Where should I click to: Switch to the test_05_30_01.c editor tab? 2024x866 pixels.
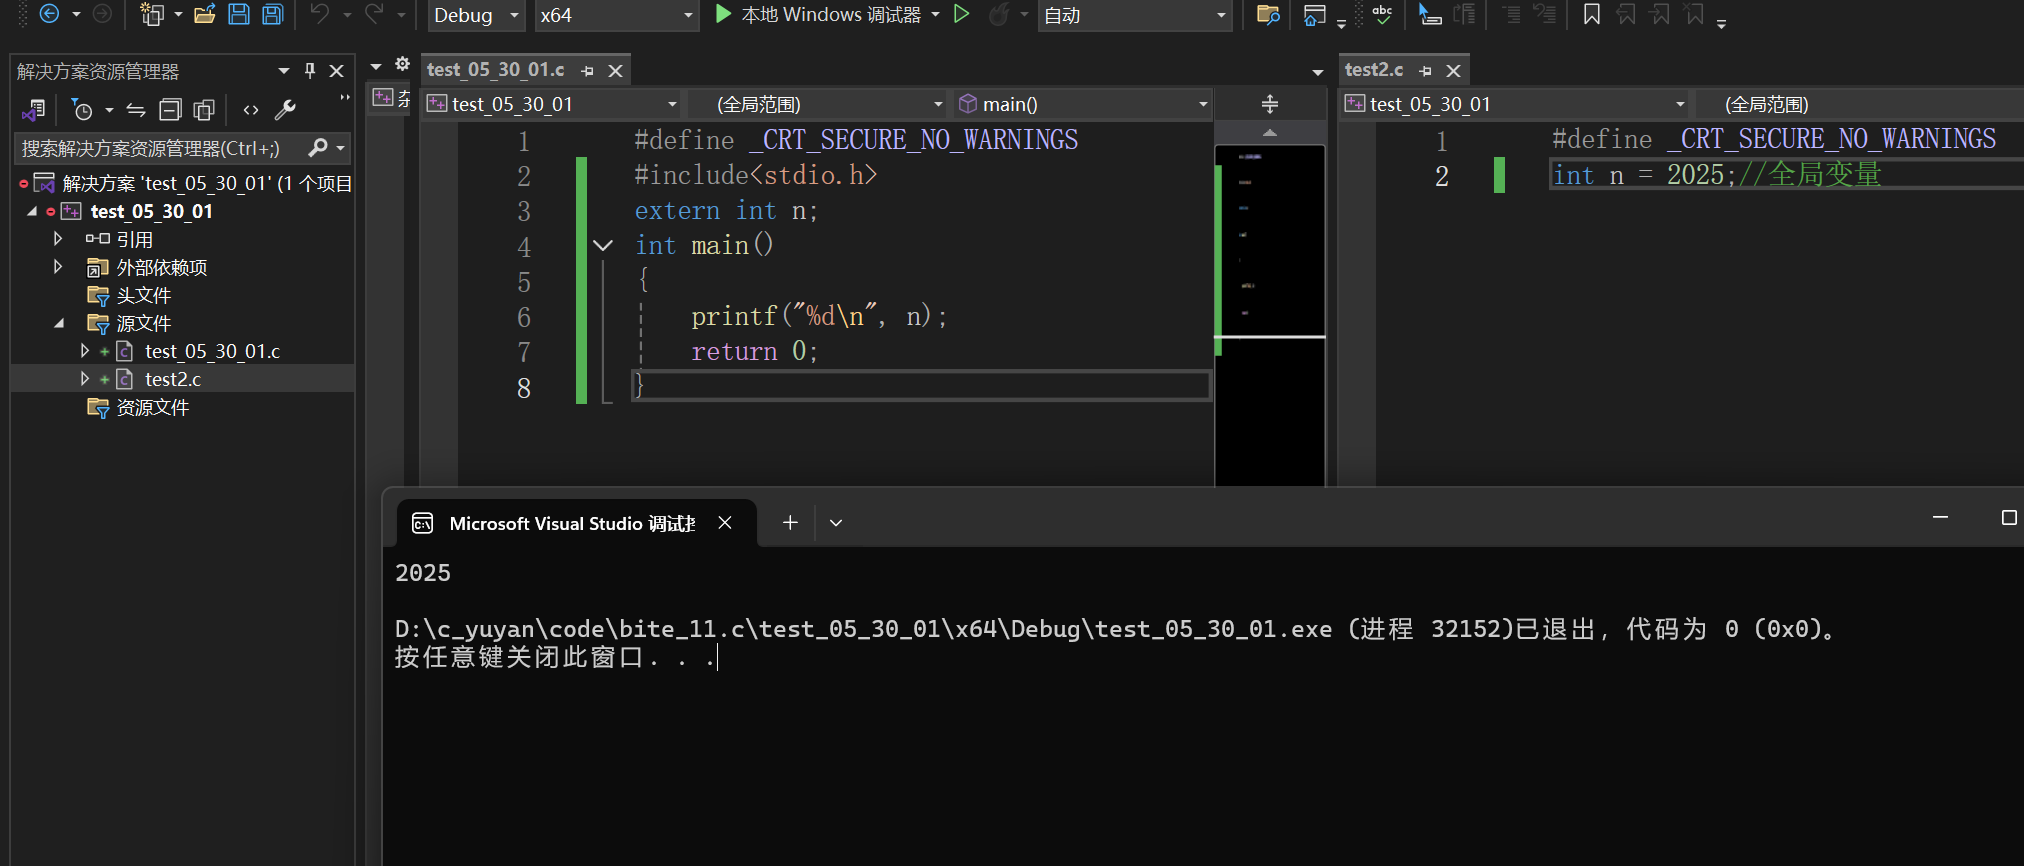click(x=495, y=70)
